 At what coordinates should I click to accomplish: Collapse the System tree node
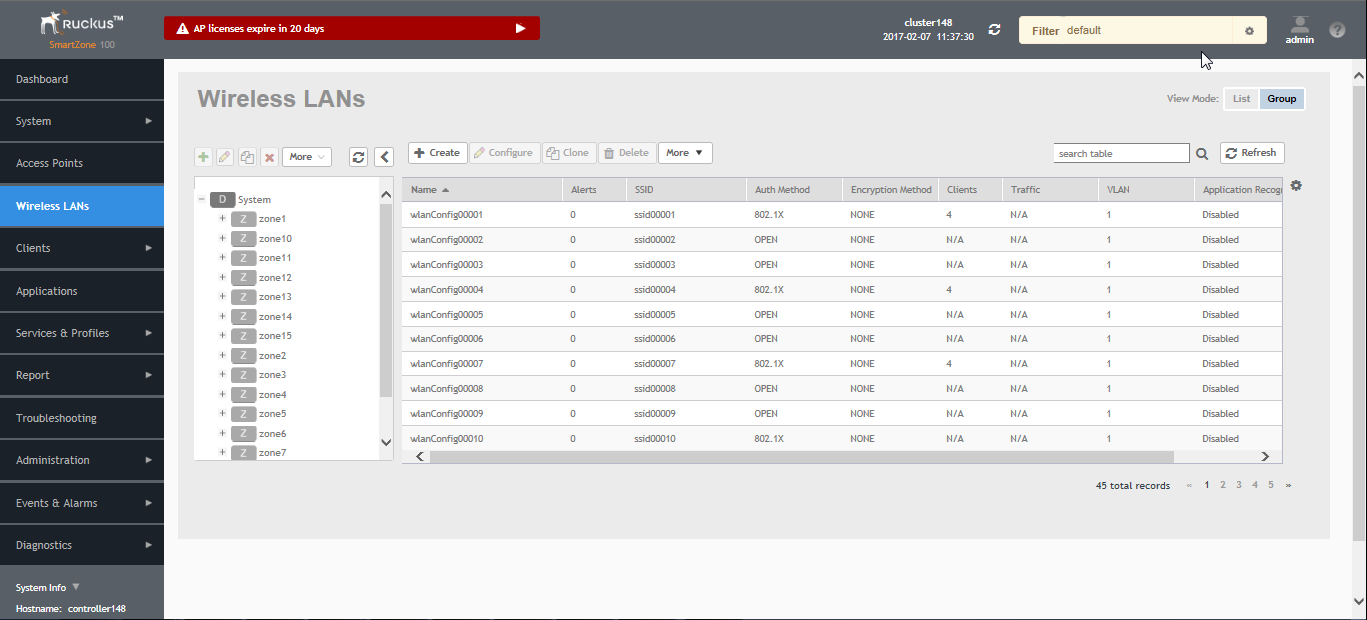[x=202, y=199]
